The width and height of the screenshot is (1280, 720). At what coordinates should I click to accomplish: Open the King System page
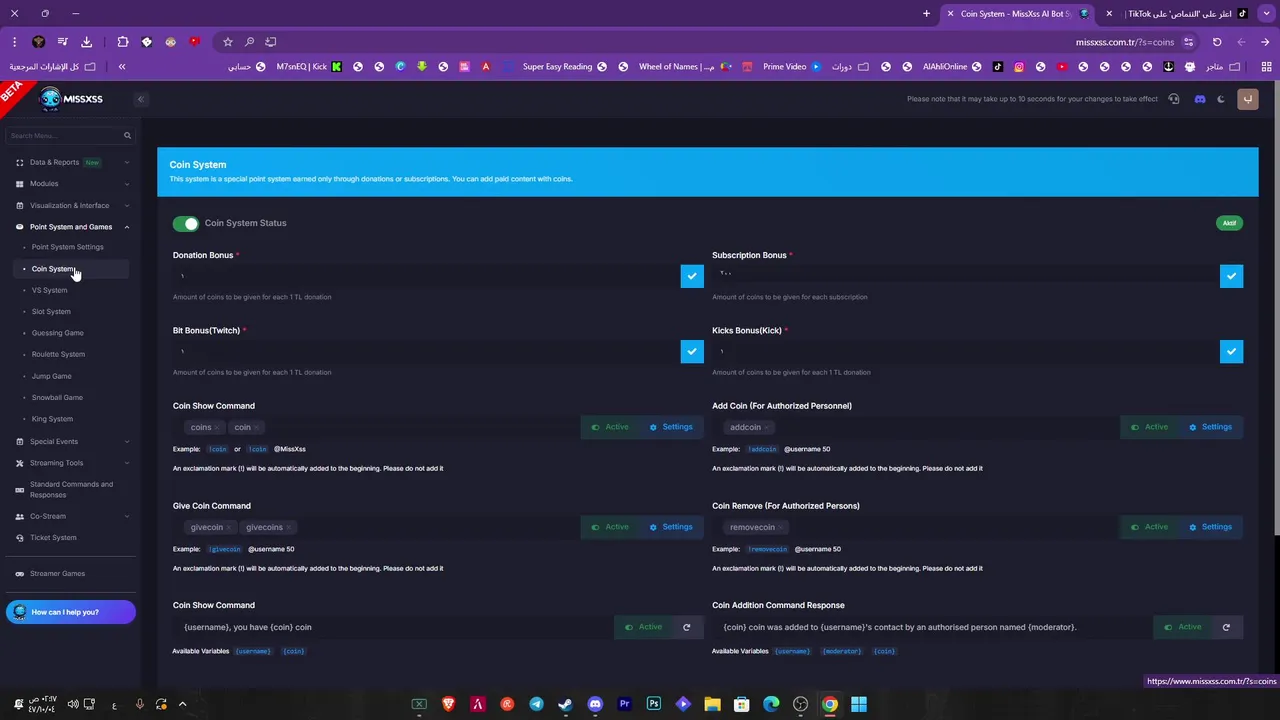(x=52, y=419)
